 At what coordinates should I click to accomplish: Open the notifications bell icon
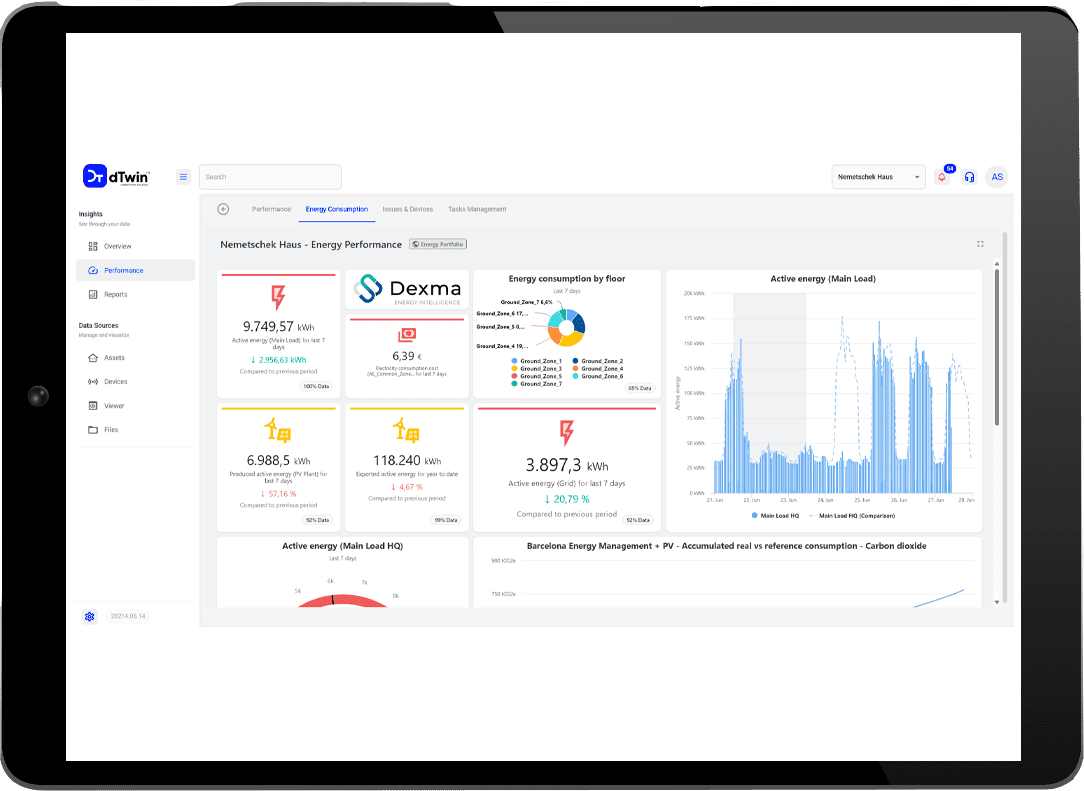941,177
